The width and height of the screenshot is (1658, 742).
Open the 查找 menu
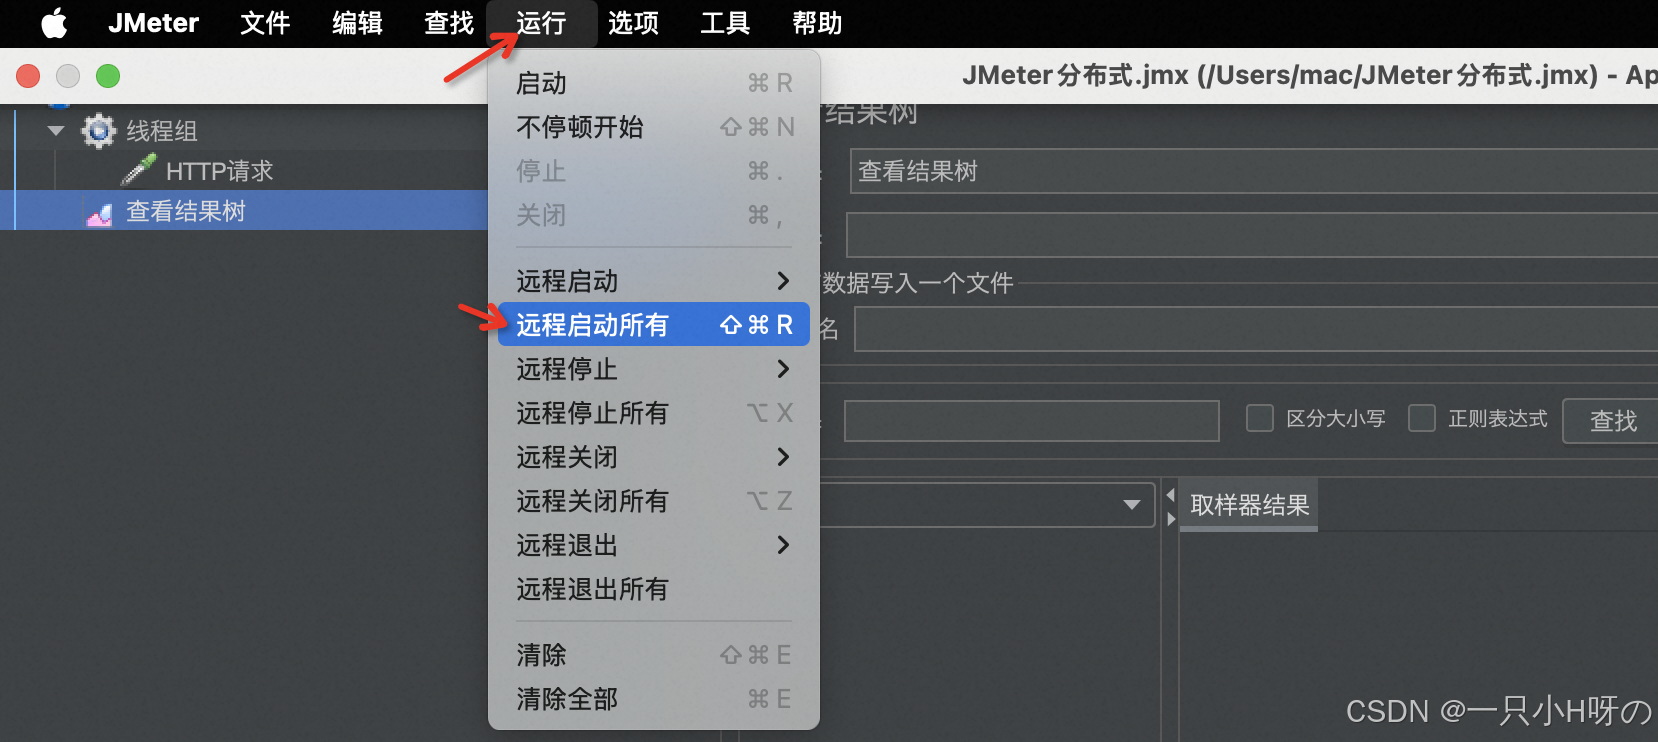449,23
